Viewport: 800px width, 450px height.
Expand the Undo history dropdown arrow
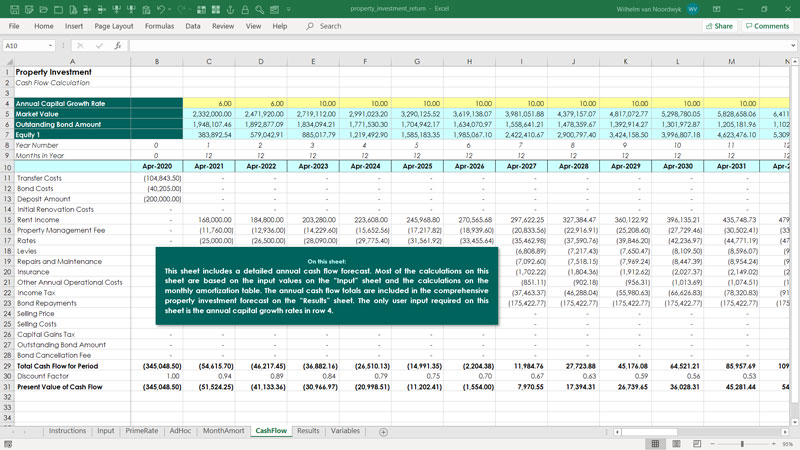169,9
